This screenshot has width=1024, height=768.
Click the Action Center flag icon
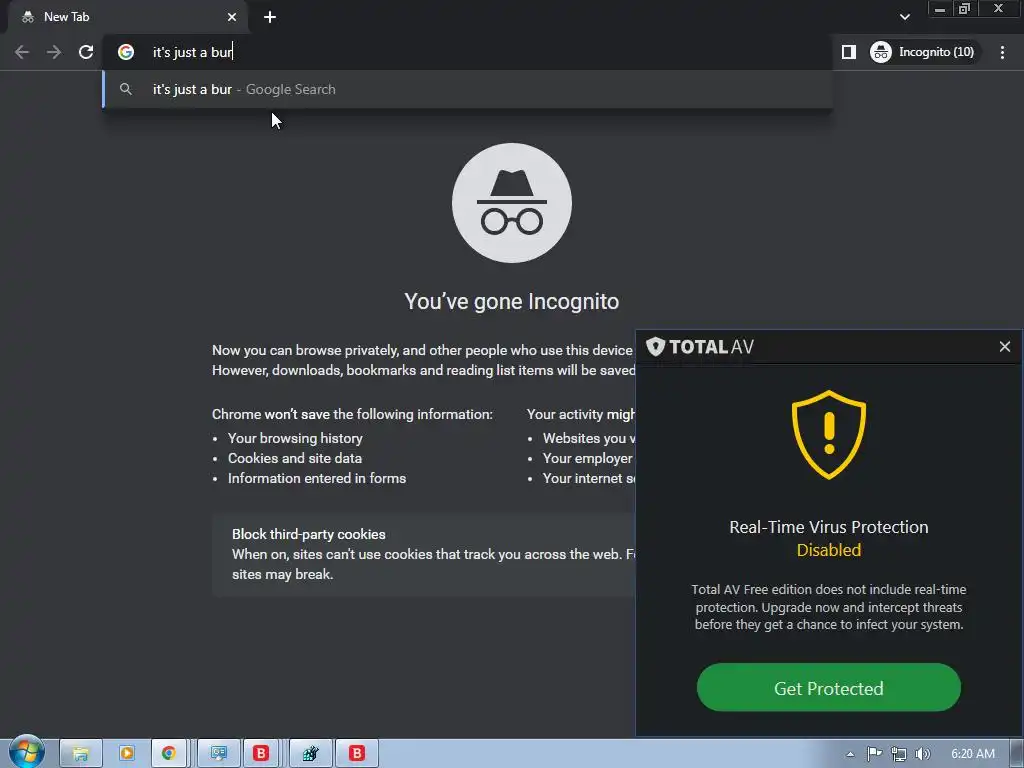(874, 754)
